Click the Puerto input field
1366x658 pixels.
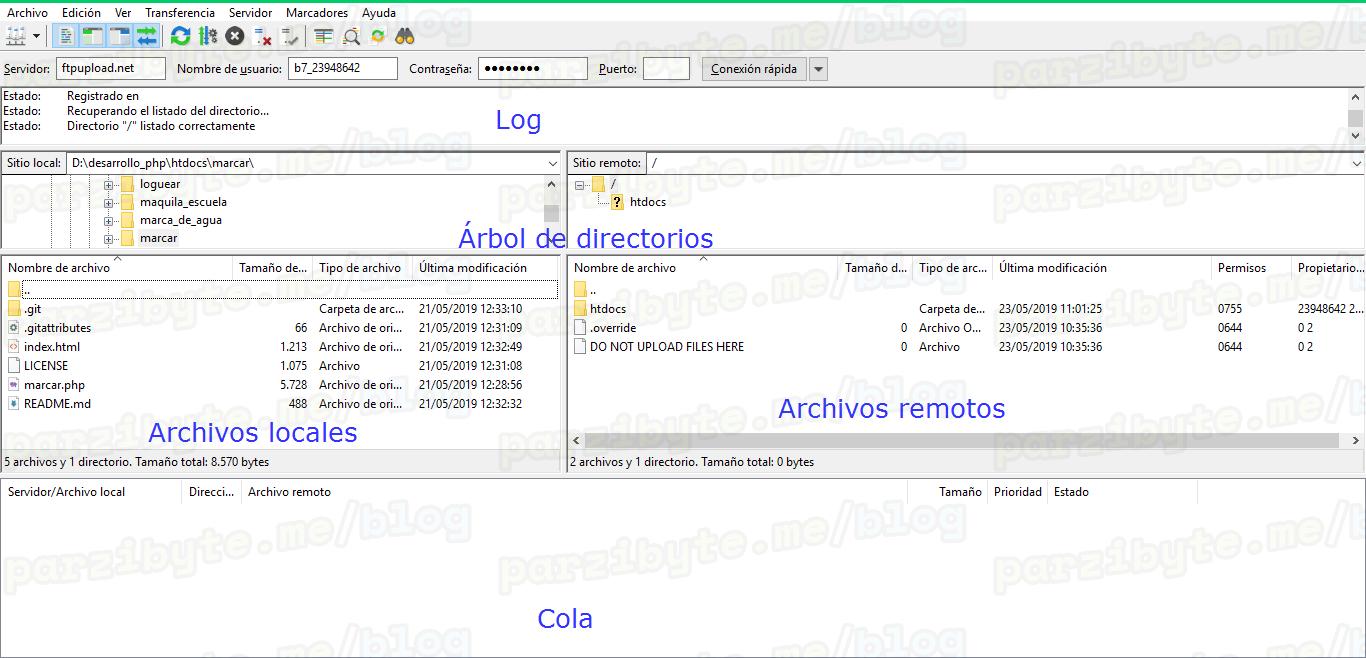point(666,69)
